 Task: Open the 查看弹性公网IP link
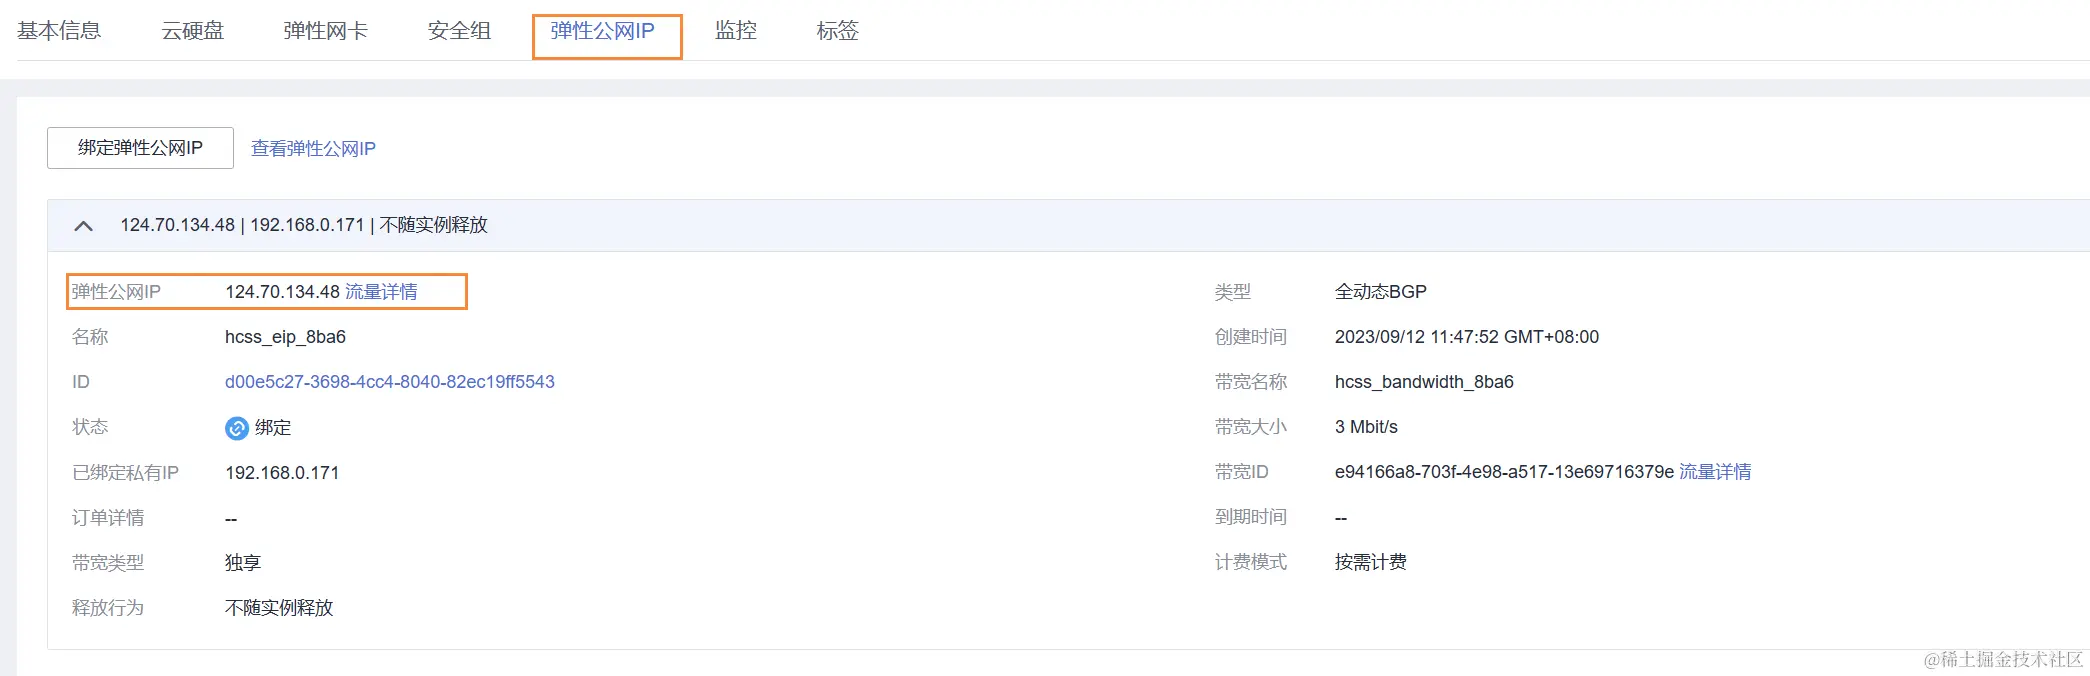(313, 149)
